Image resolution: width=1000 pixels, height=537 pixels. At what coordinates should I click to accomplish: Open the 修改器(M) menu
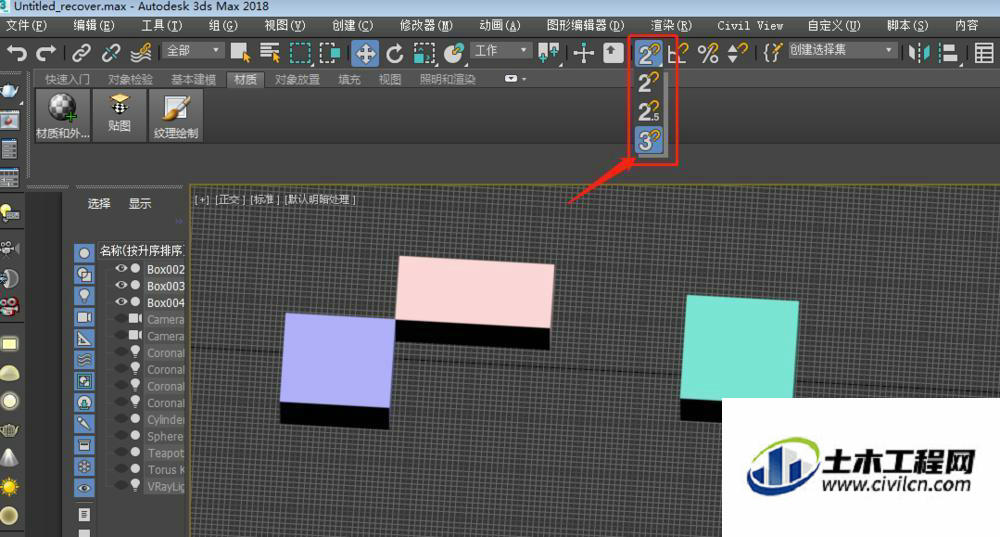(426, 26)
